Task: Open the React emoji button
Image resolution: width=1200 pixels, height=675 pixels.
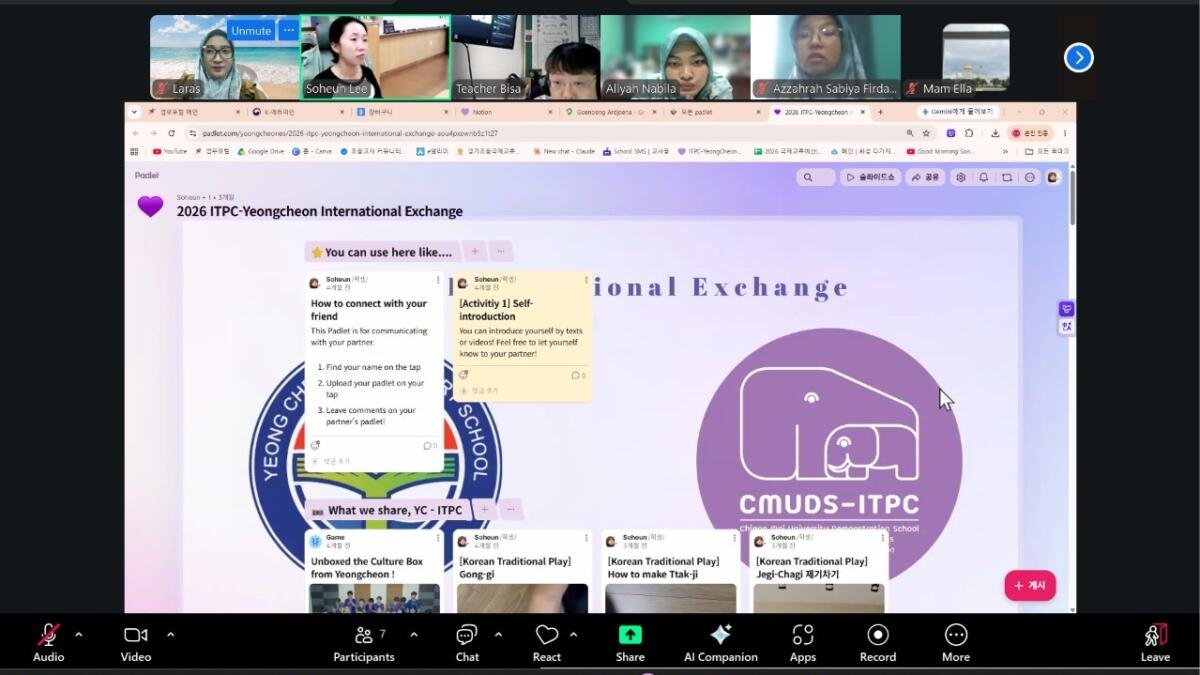Action: pyautogui.click(x=547, y=643)
